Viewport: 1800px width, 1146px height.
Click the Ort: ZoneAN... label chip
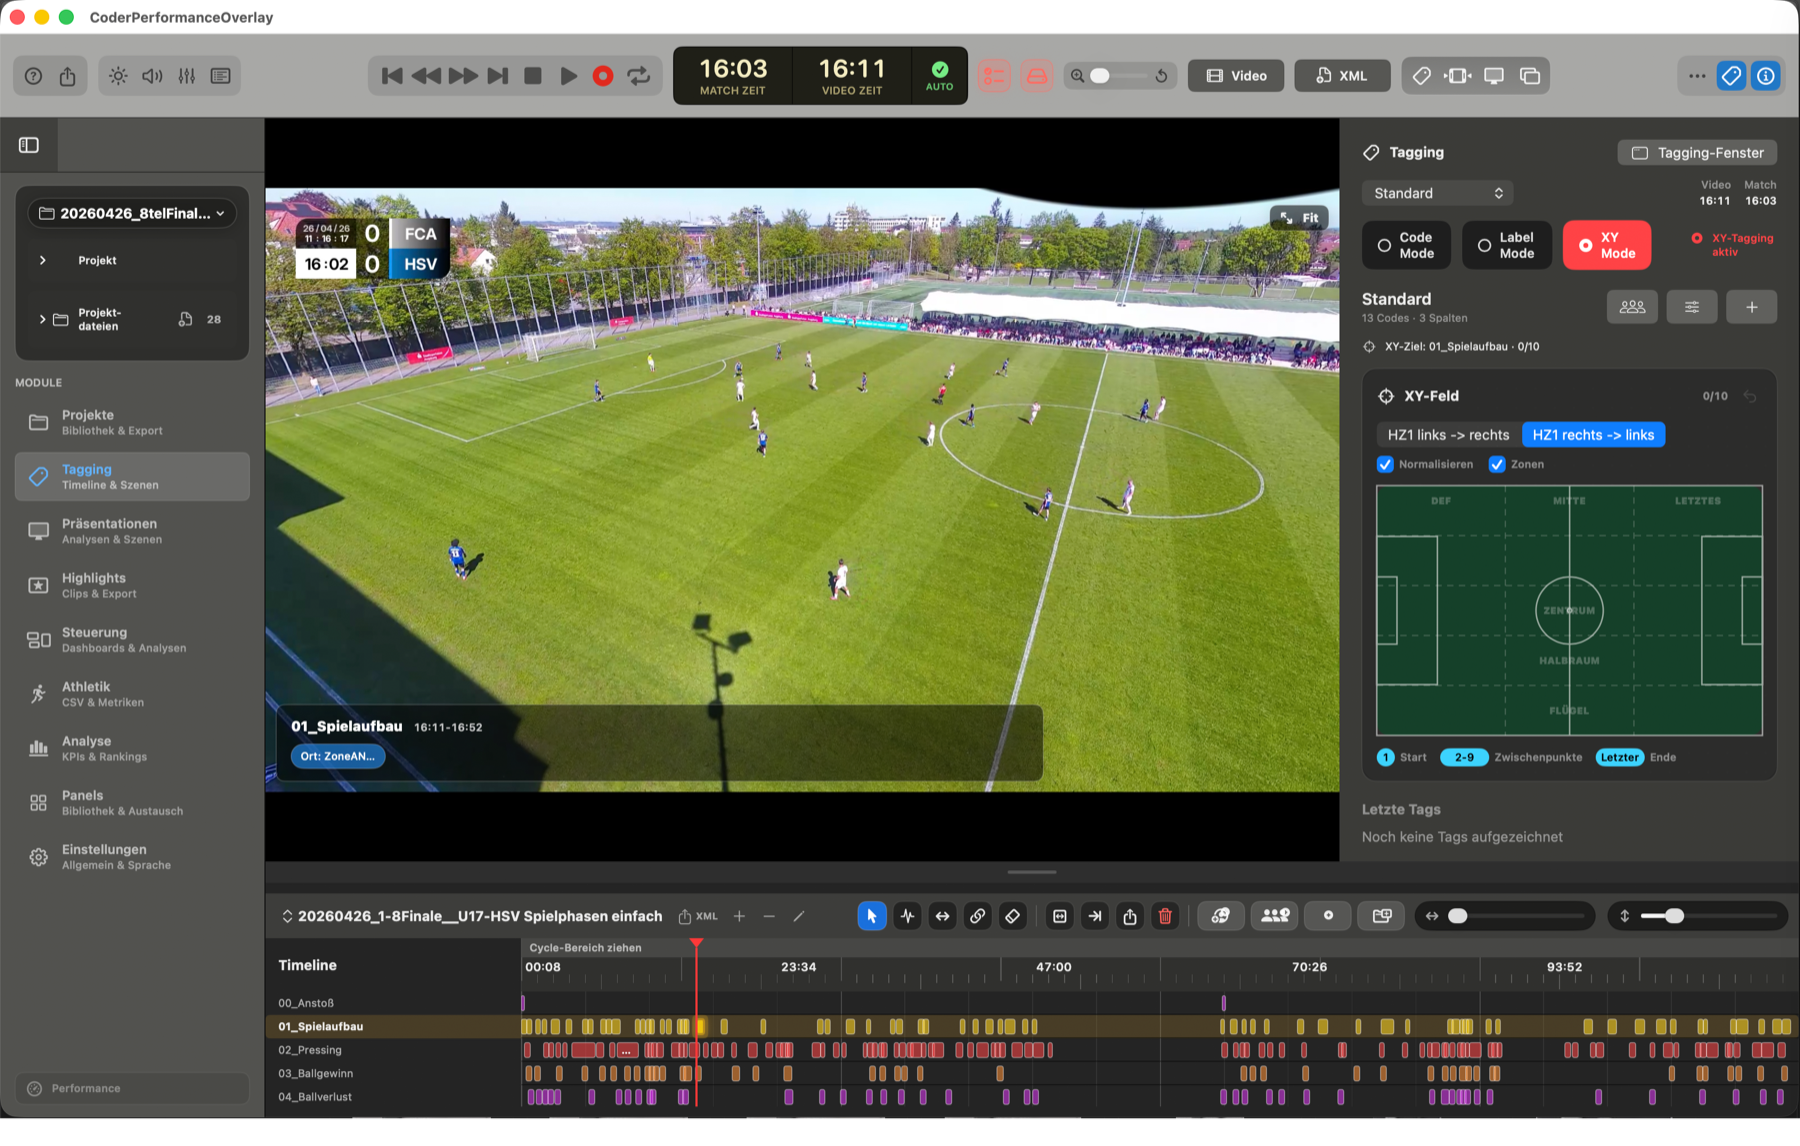tap(338, 756)
